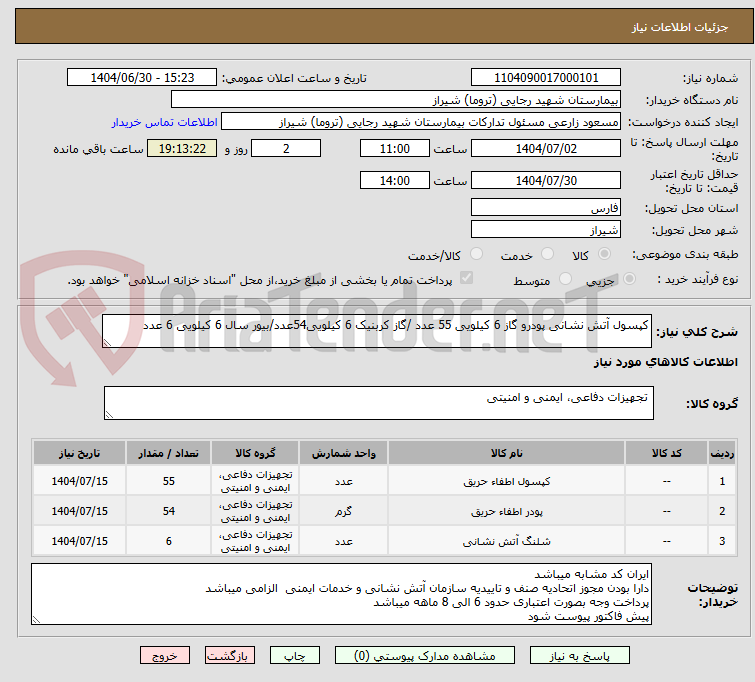This screenshot has width=755, height=682.
Task: Toggle the اسناد خزانه اسلامی payment checkbox
Action: [466, 280]
